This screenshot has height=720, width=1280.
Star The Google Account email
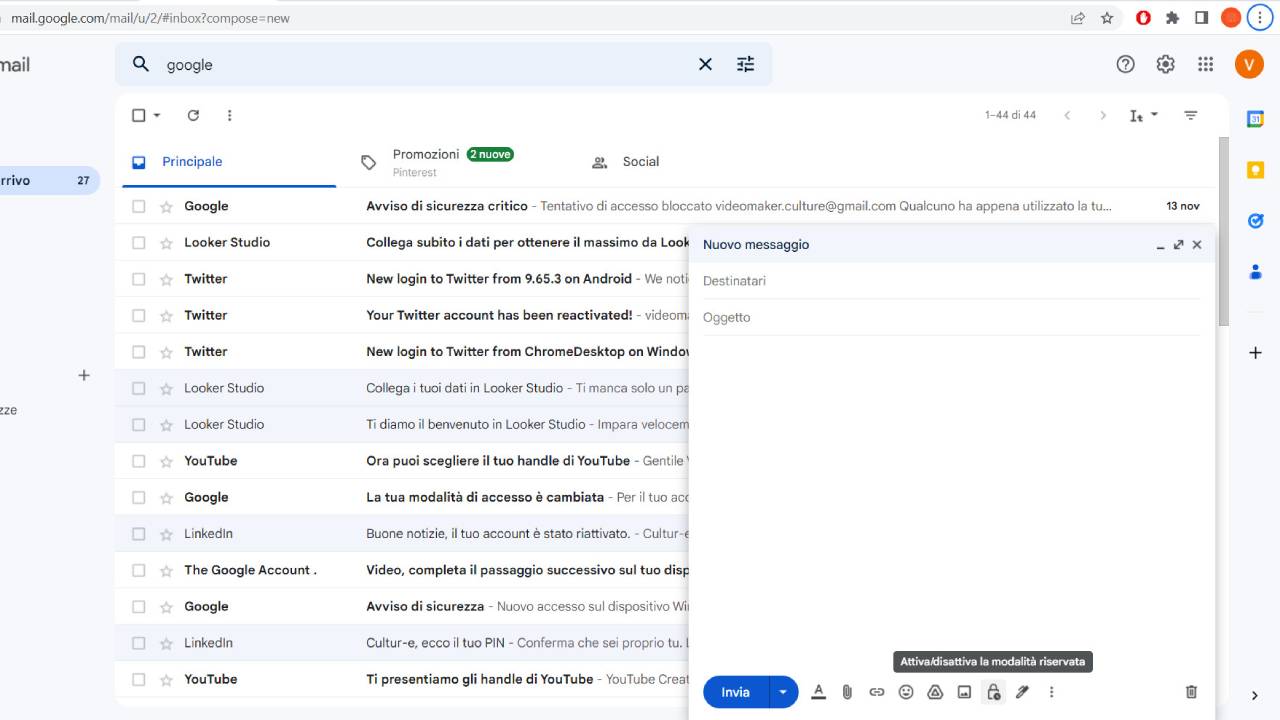pos(166,570)
